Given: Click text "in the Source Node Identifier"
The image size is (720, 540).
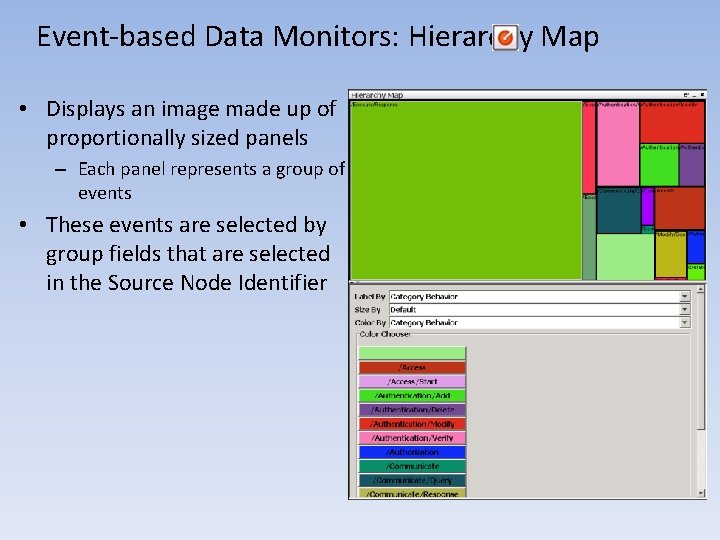Looking at the screenshot, I should click(187, 282).
